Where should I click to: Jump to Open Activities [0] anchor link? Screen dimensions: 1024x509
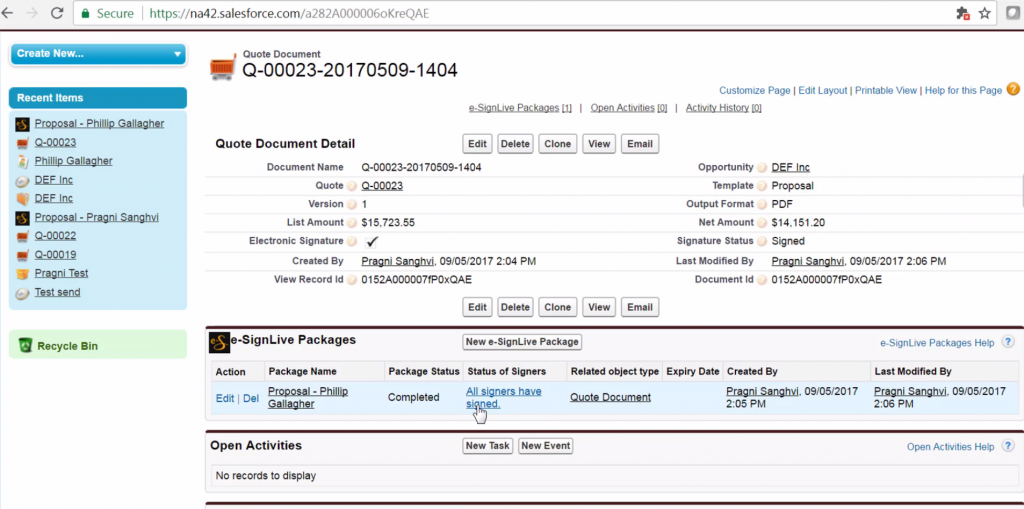point(629,108)
